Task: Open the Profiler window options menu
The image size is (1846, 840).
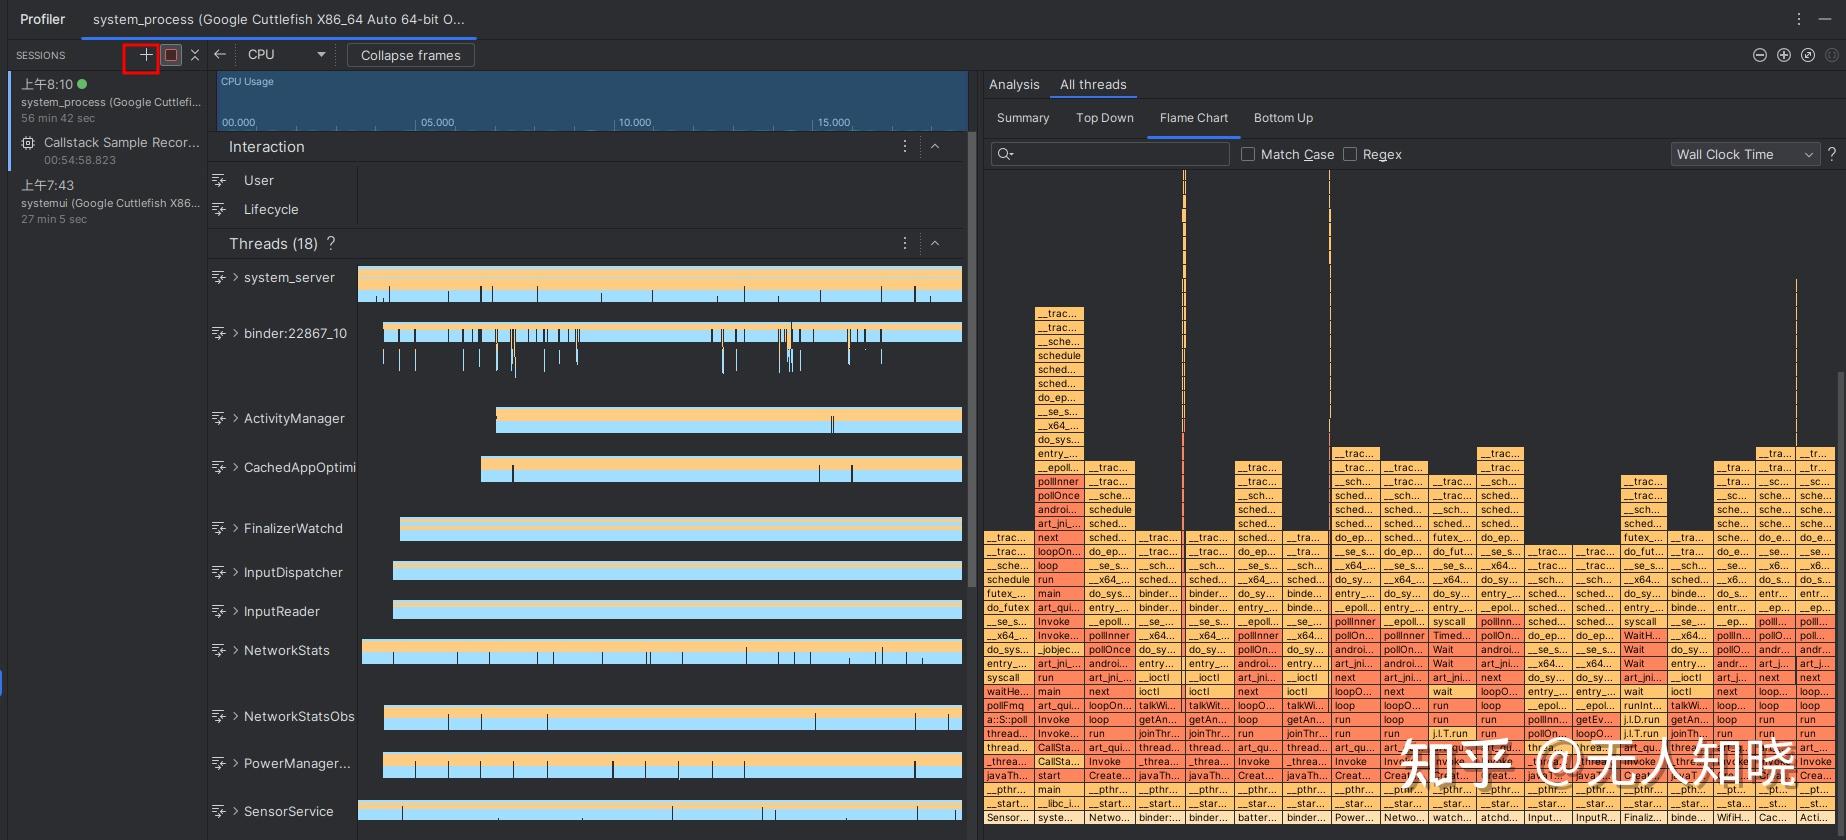Action: click(1799, 19)
